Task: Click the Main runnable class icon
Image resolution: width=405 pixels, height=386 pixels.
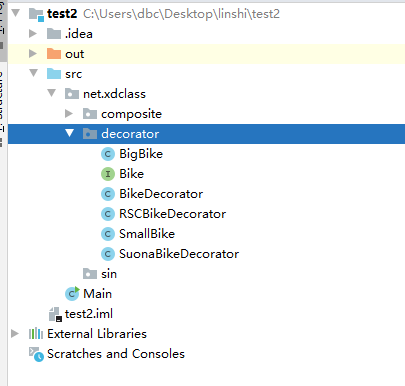Action: click(x=72, y=294)
